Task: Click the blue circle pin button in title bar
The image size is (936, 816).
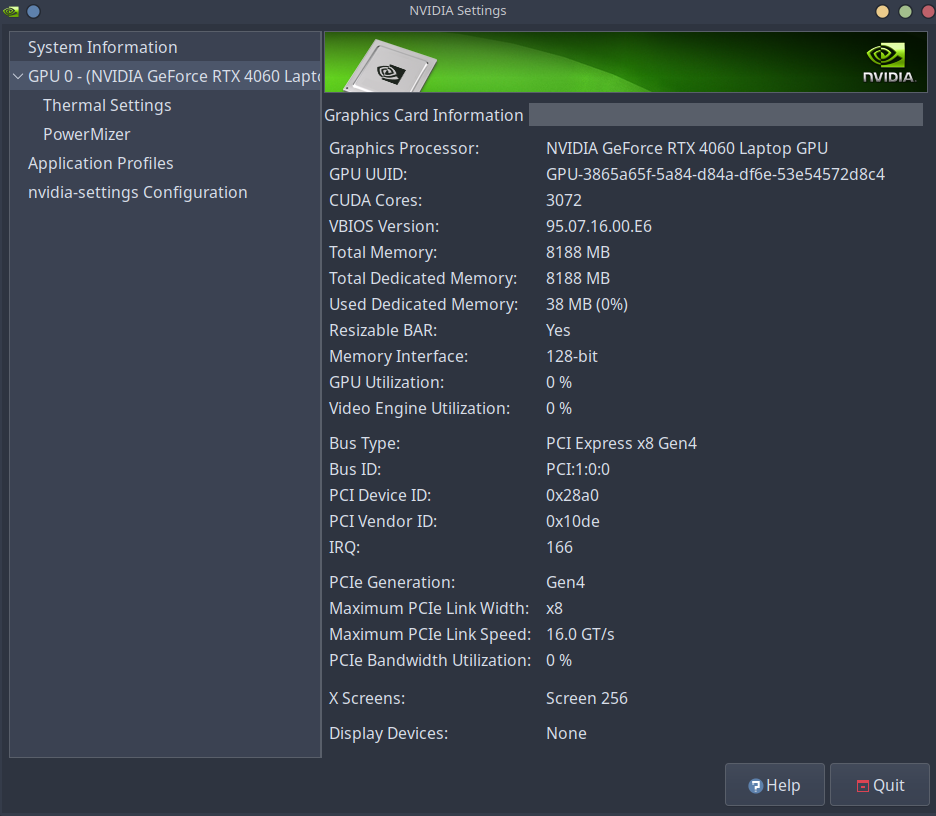Action: [x=33, y=11]
